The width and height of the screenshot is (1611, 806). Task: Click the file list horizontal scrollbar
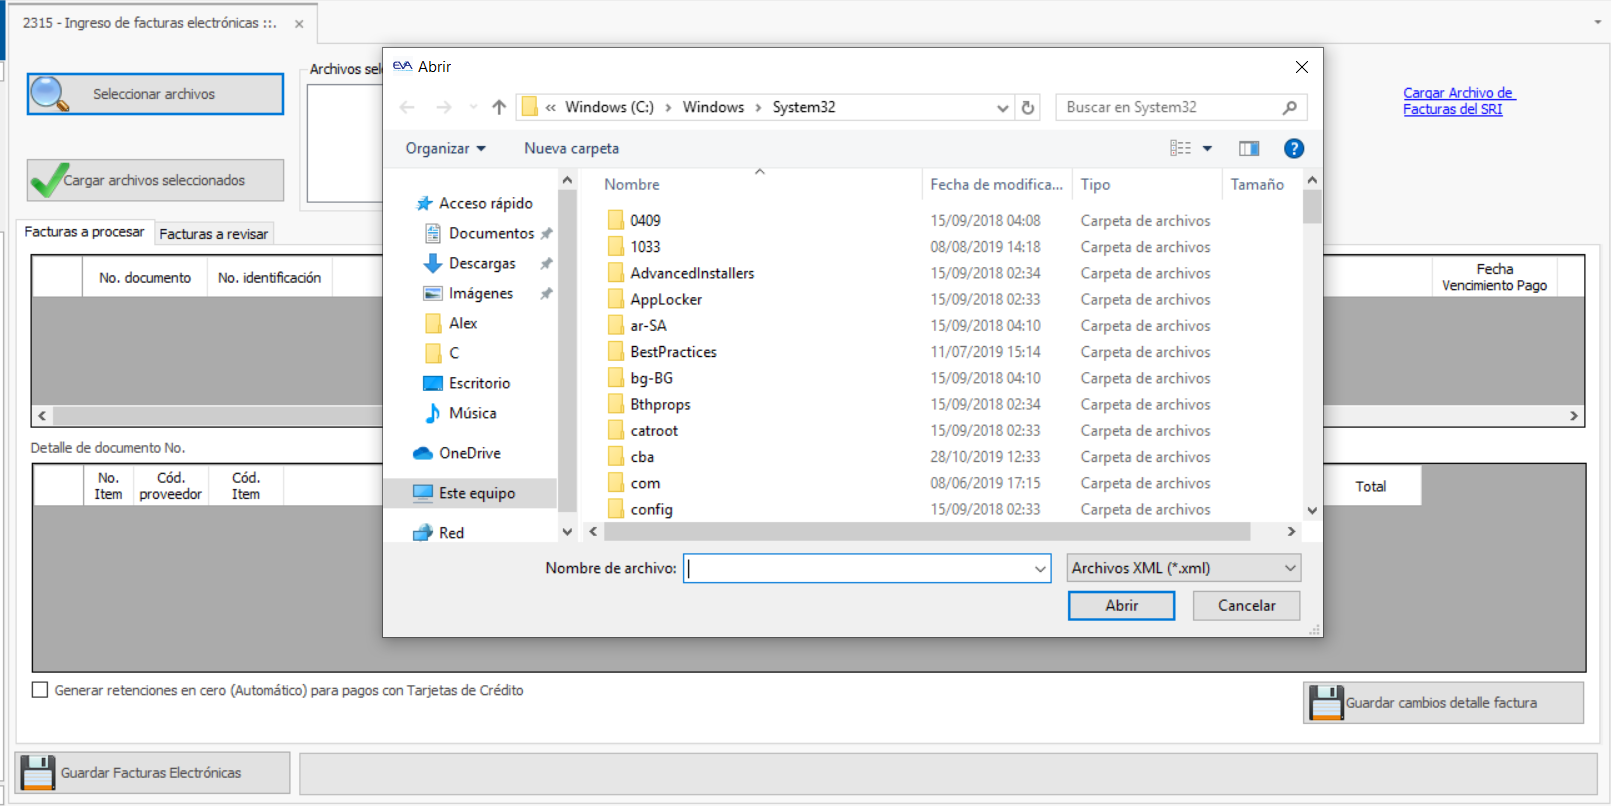(x=927, y=532)
